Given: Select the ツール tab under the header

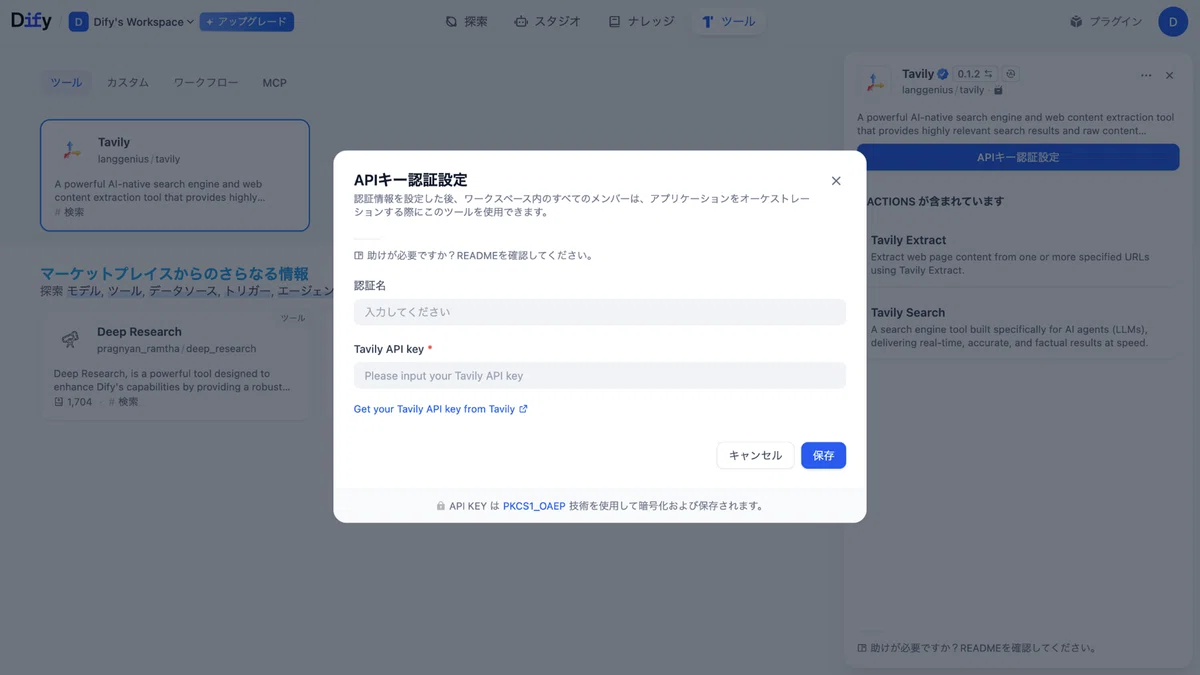Looking at the screenshot, I should 67,82.
